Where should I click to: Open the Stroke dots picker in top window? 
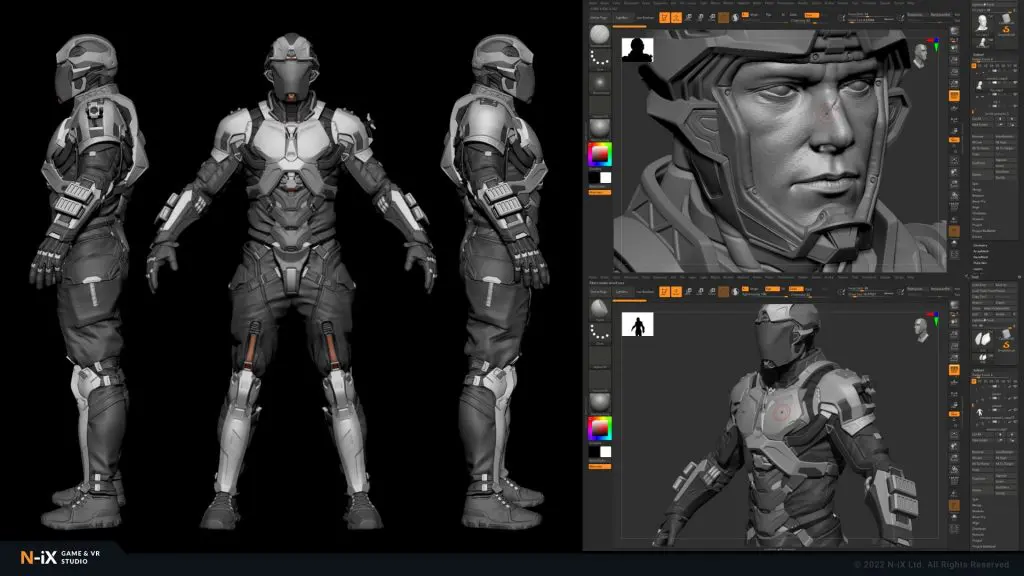pos(600,60)
